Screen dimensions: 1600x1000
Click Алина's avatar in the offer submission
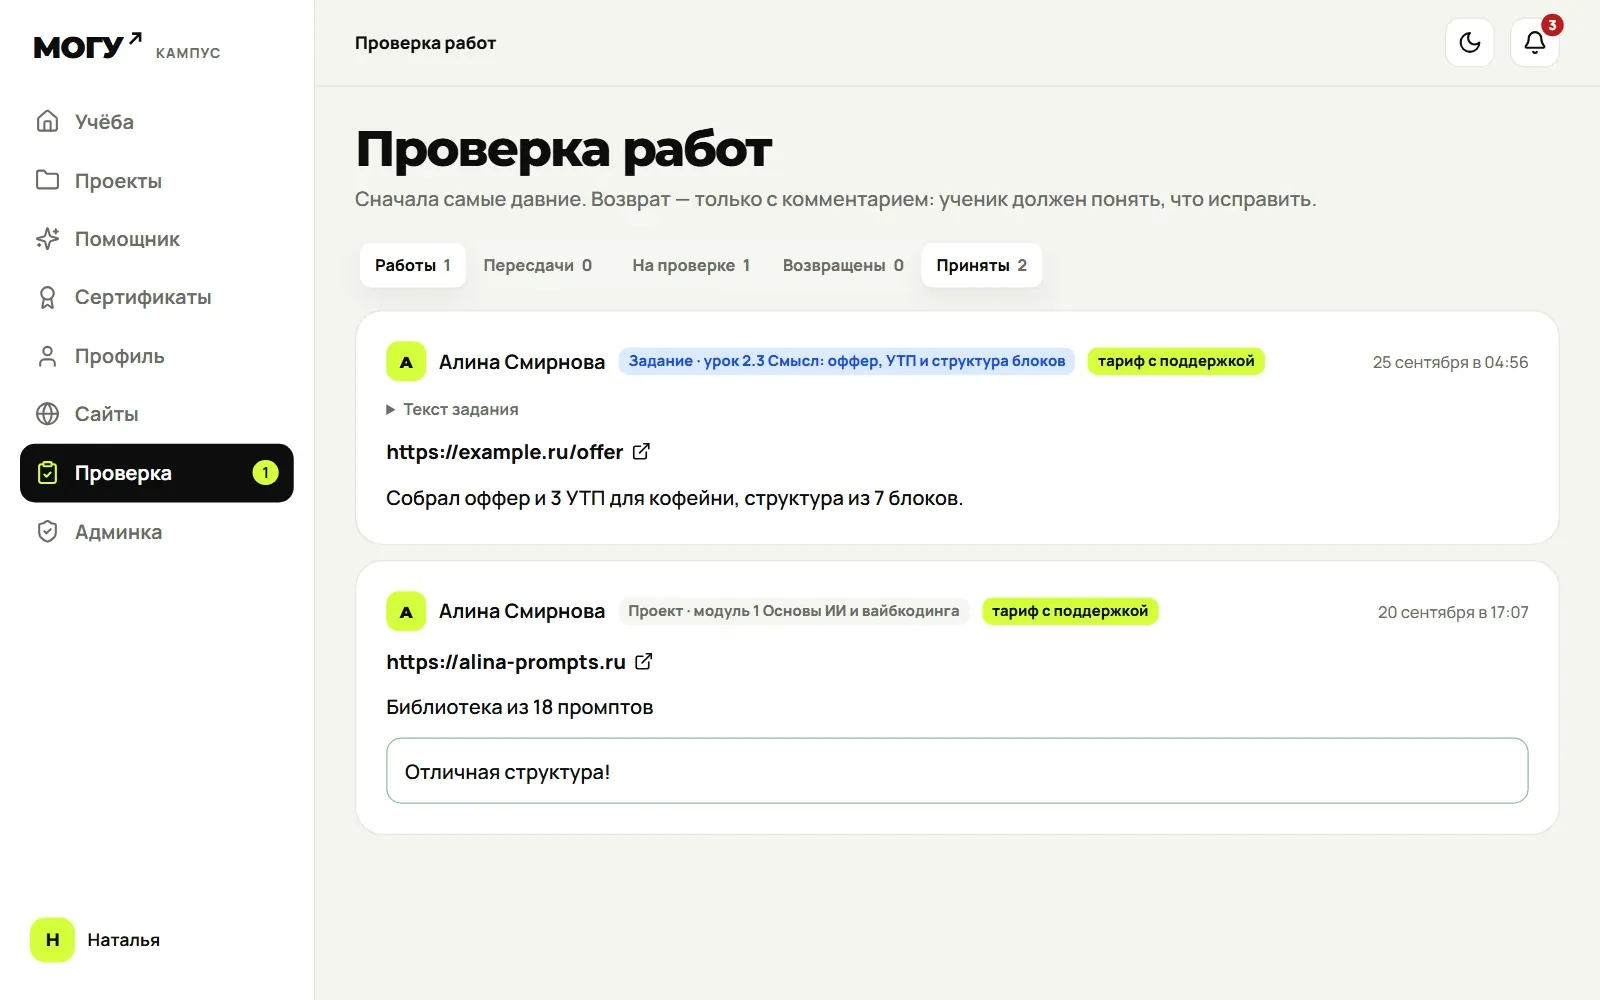(406, 362)
